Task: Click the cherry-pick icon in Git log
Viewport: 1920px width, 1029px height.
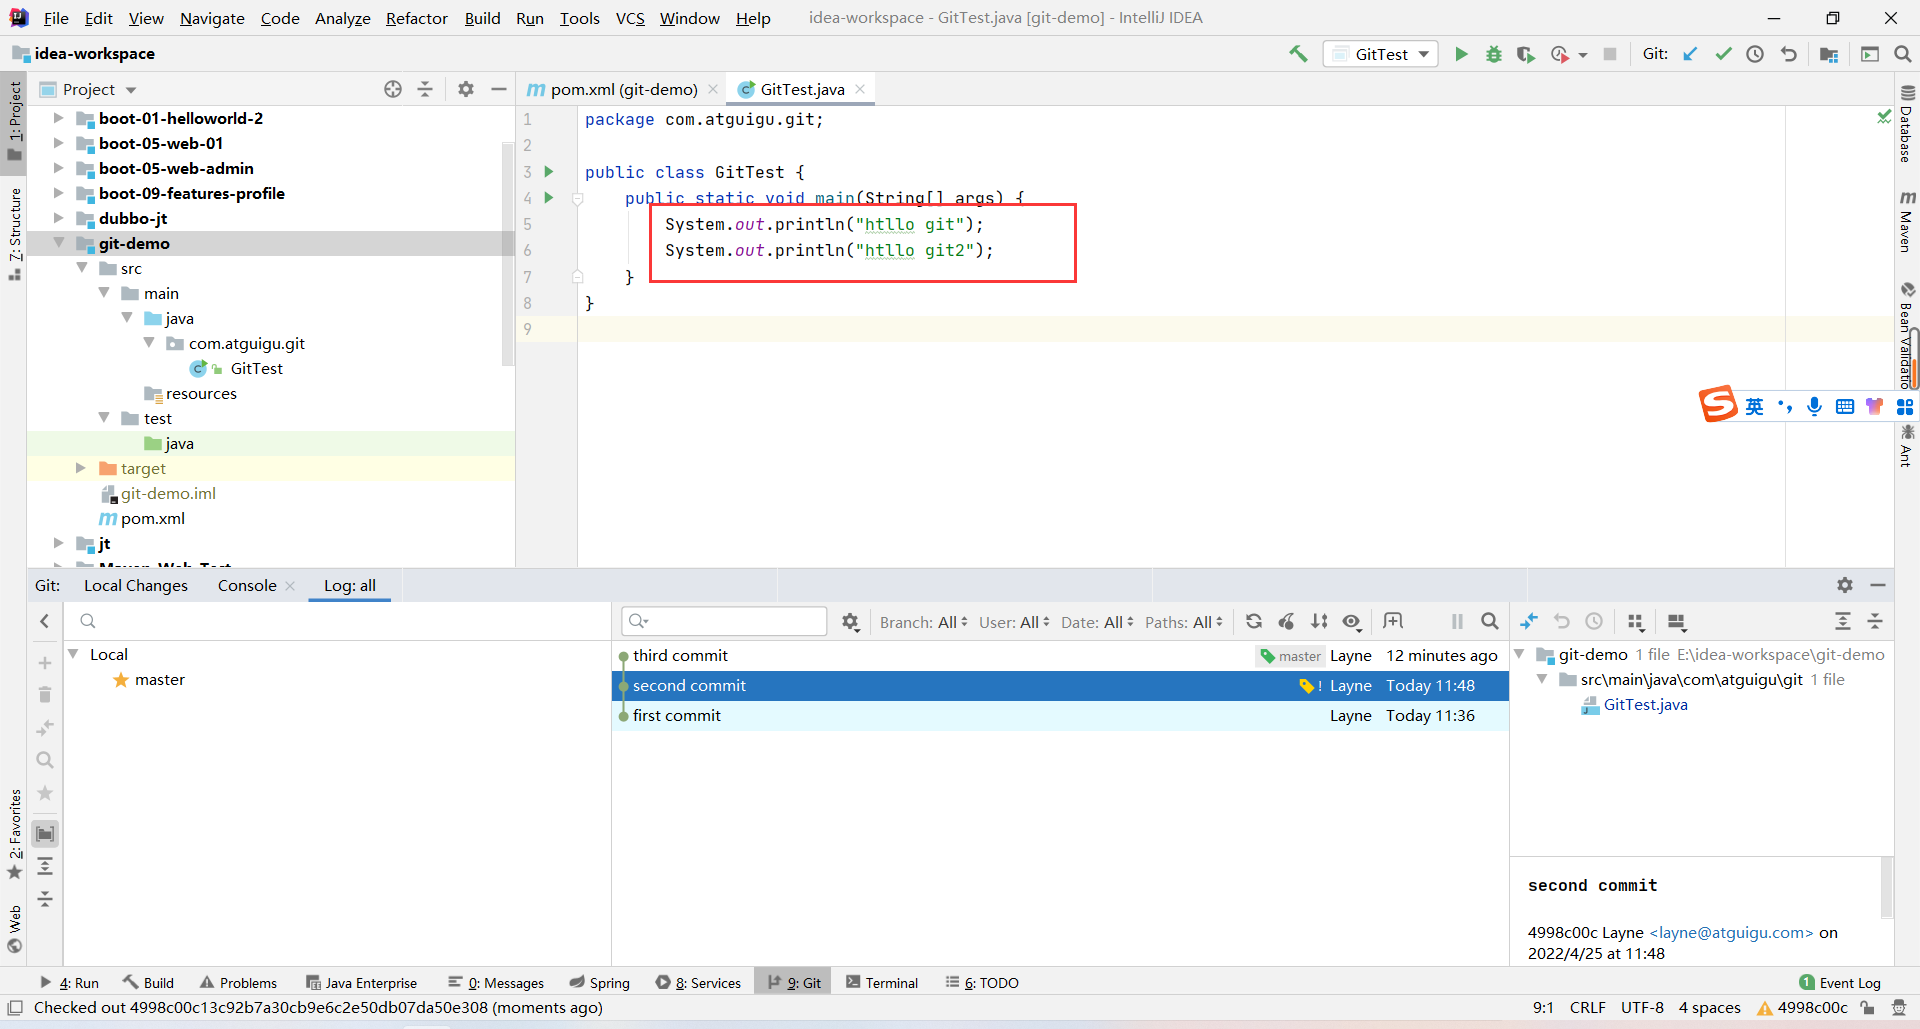Action: pyautogui.click(x=1287, y=621)
